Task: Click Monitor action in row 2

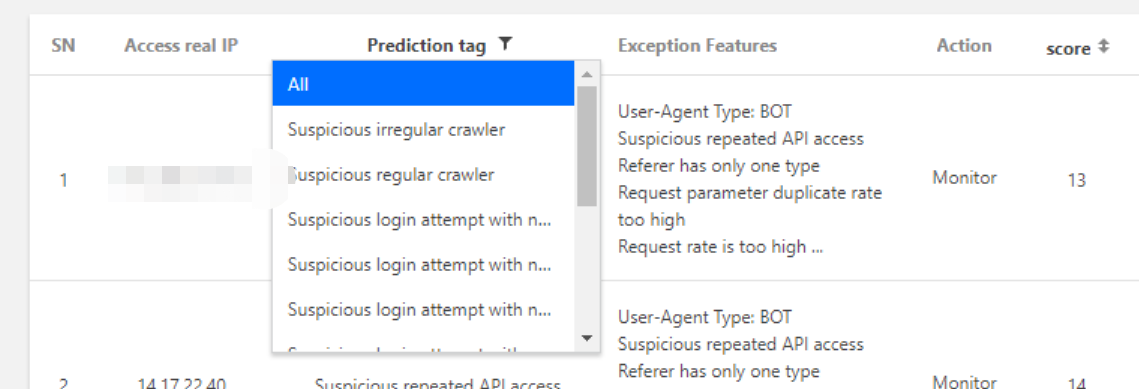Action: pos(965,382)
